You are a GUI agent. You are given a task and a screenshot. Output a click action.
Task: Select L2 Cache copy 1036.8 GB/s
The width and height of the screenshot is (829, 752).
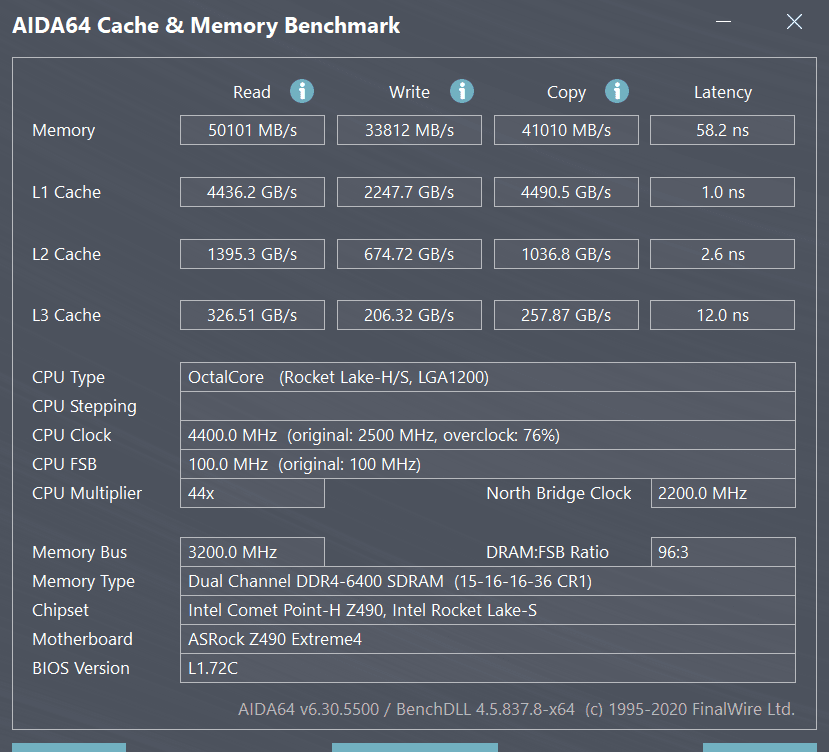pos(566,254)
